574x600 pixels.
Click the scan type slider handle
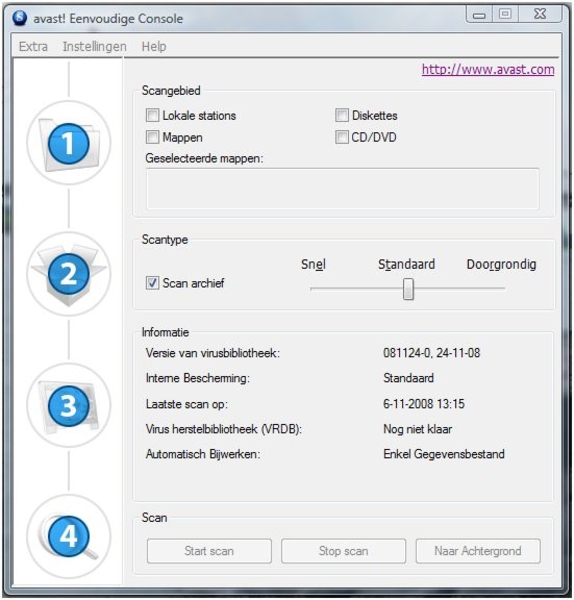pyautogui.click(x=408, y=289)
